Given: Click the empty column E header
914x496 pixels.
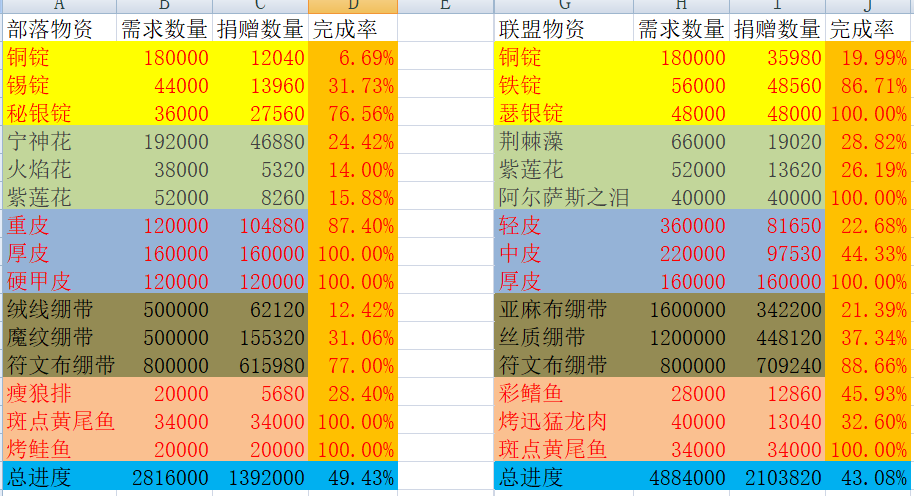Looking at the screenshot, I should [445, 6].
